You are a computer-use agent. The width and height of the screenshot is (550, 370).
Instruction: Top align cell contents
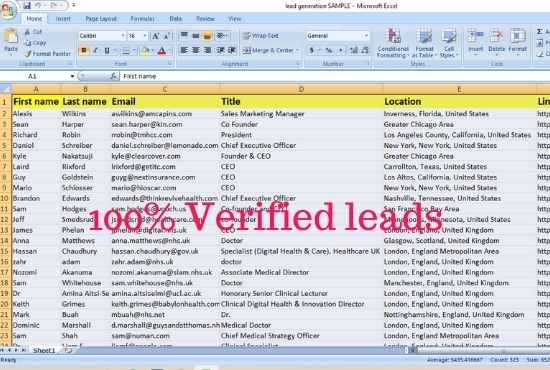[184, 35]
